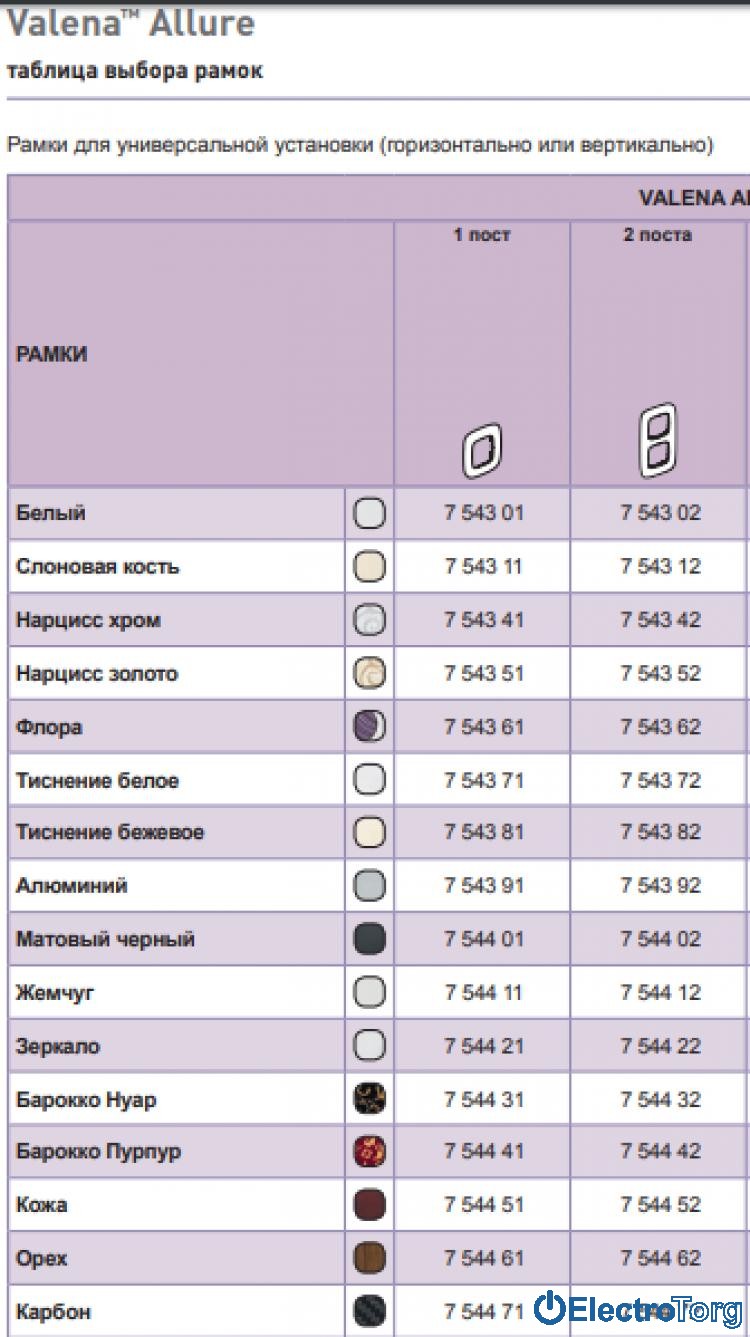The image size is (750, 1337).
Task: Select the Белый color swatch
Action: point(370,513)
